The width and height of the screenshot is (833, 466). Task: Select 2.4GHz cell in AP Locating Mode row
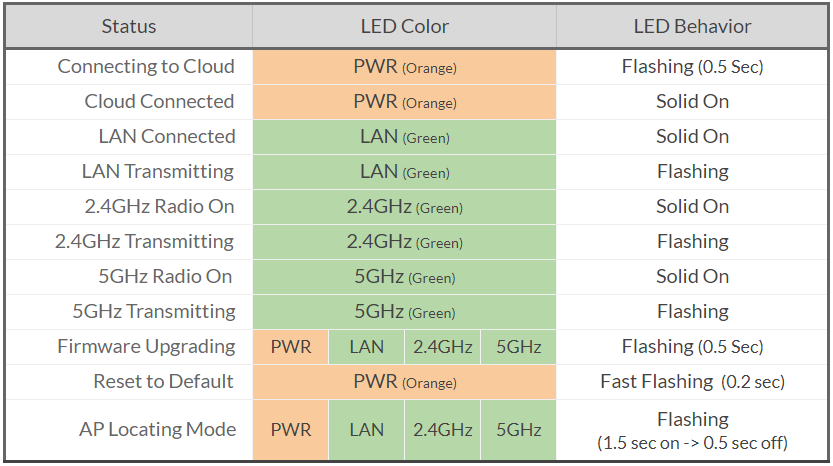pos(443,430)
